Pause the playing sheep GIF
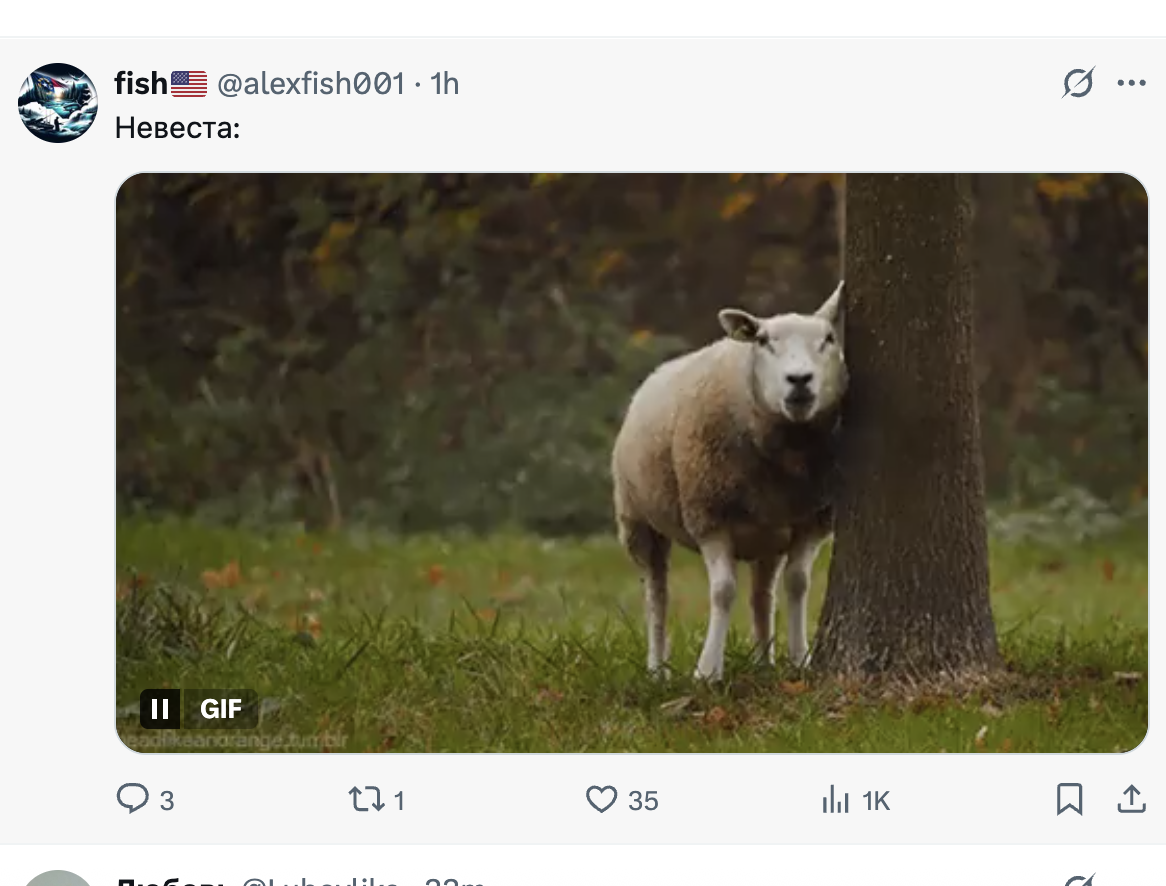This screenshot has width=1166, height=886. coord(160,709)
